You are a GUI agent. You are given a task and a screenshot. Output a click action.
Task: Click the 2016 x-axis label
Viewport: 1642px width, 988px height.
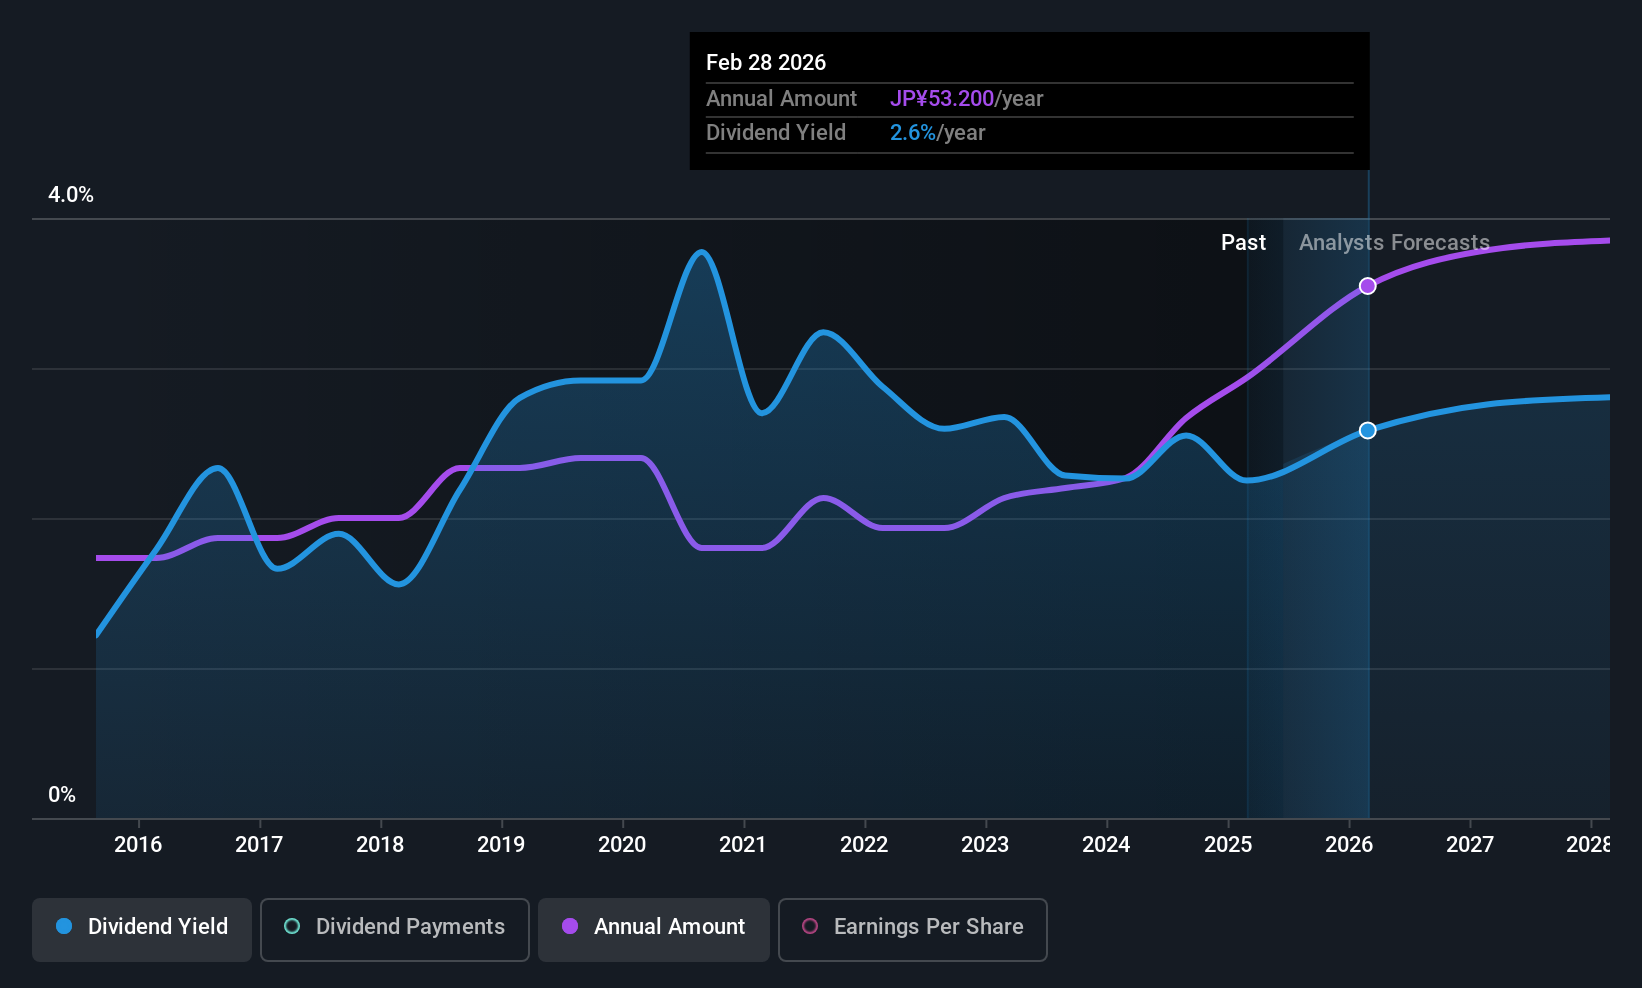pyautogui.click(x=138, y=845)
